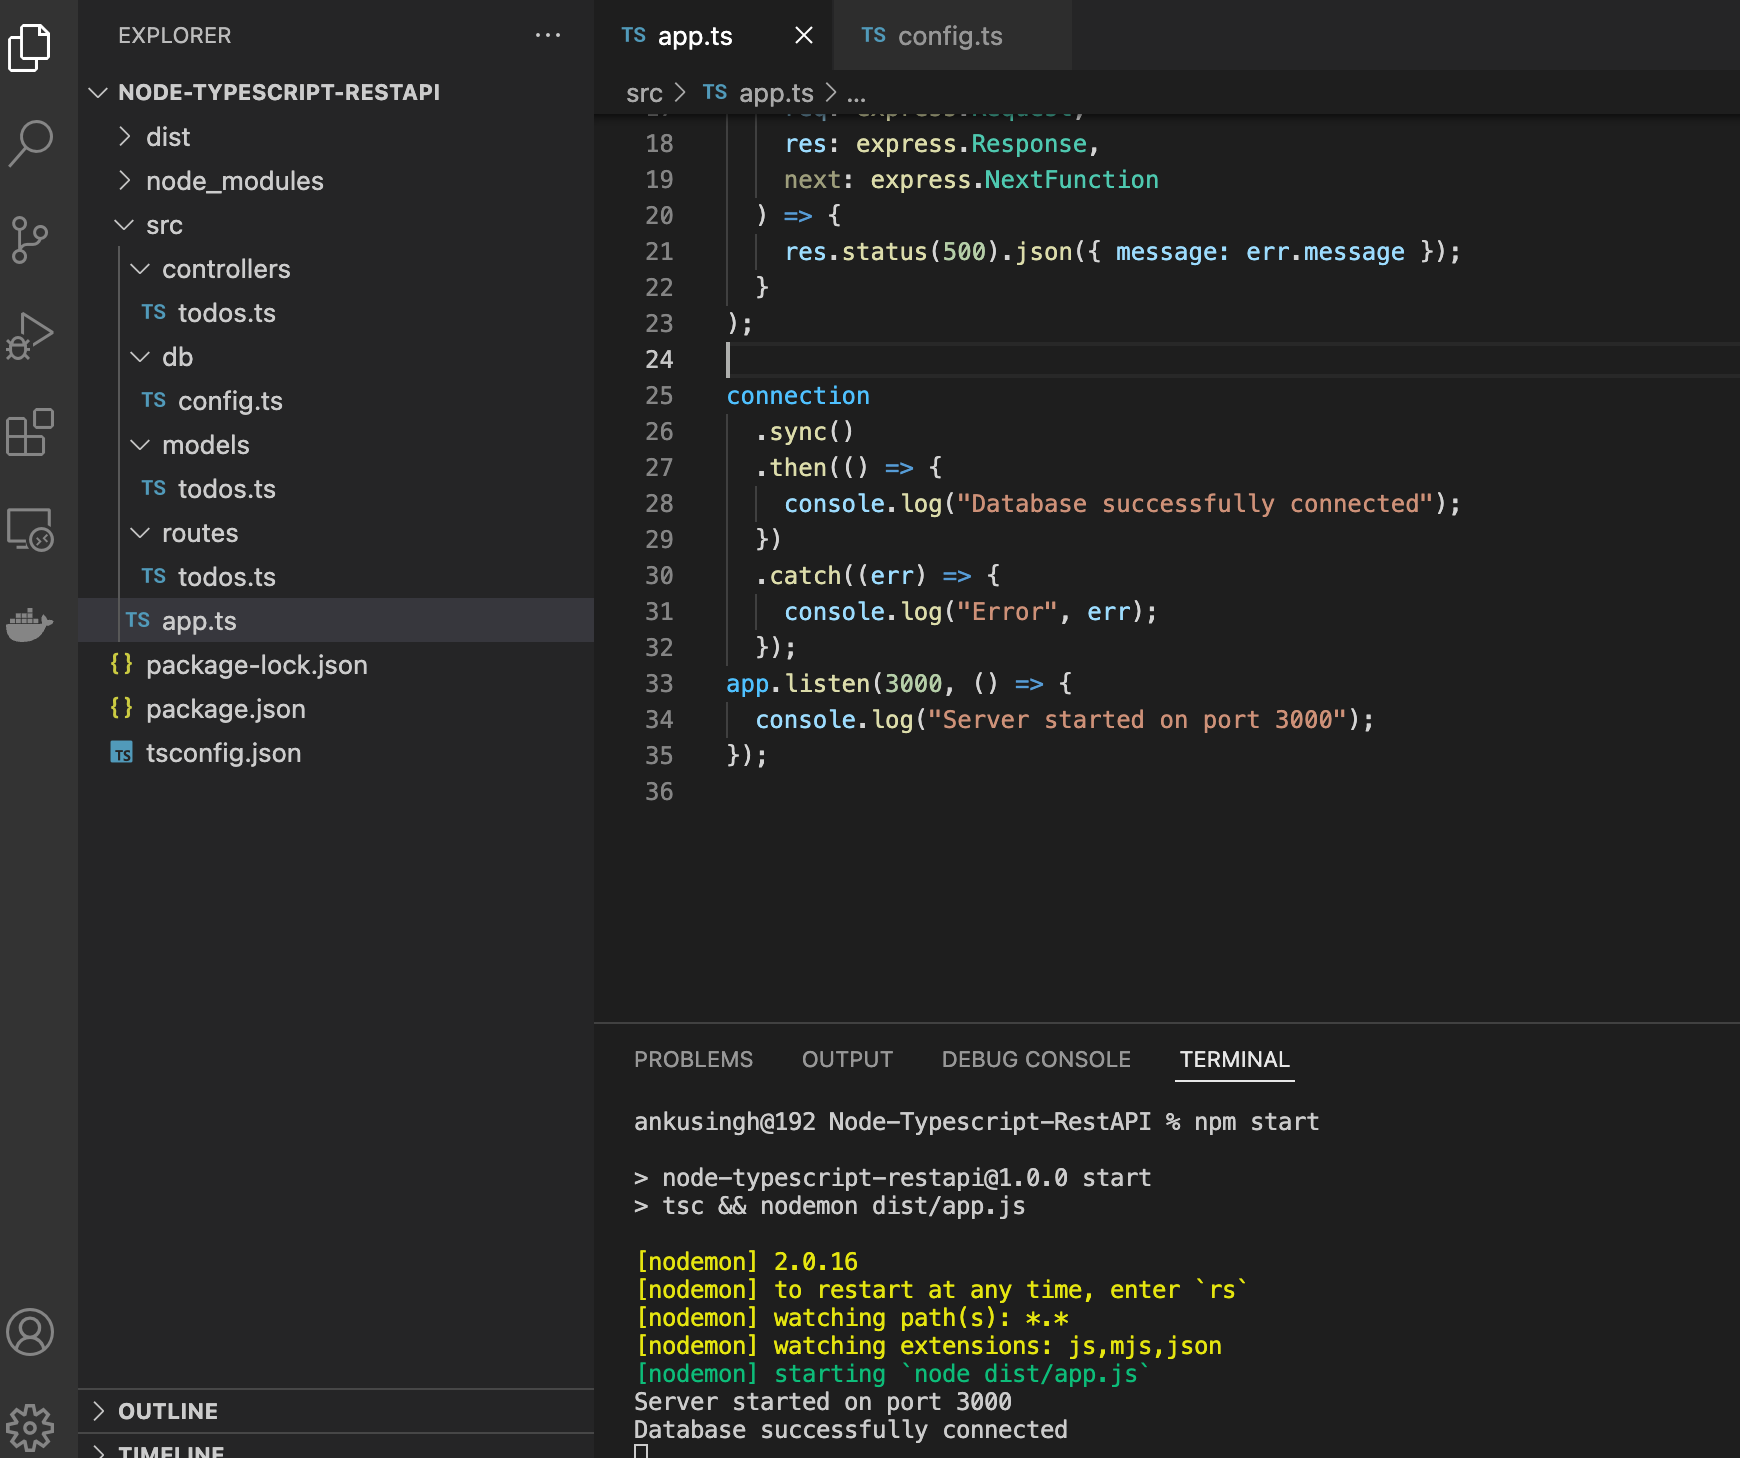Viewport: 1740px width, 1458px height.
Task: Click TS icon in breadcrumb app.ts
Action: tap(714, 93)
